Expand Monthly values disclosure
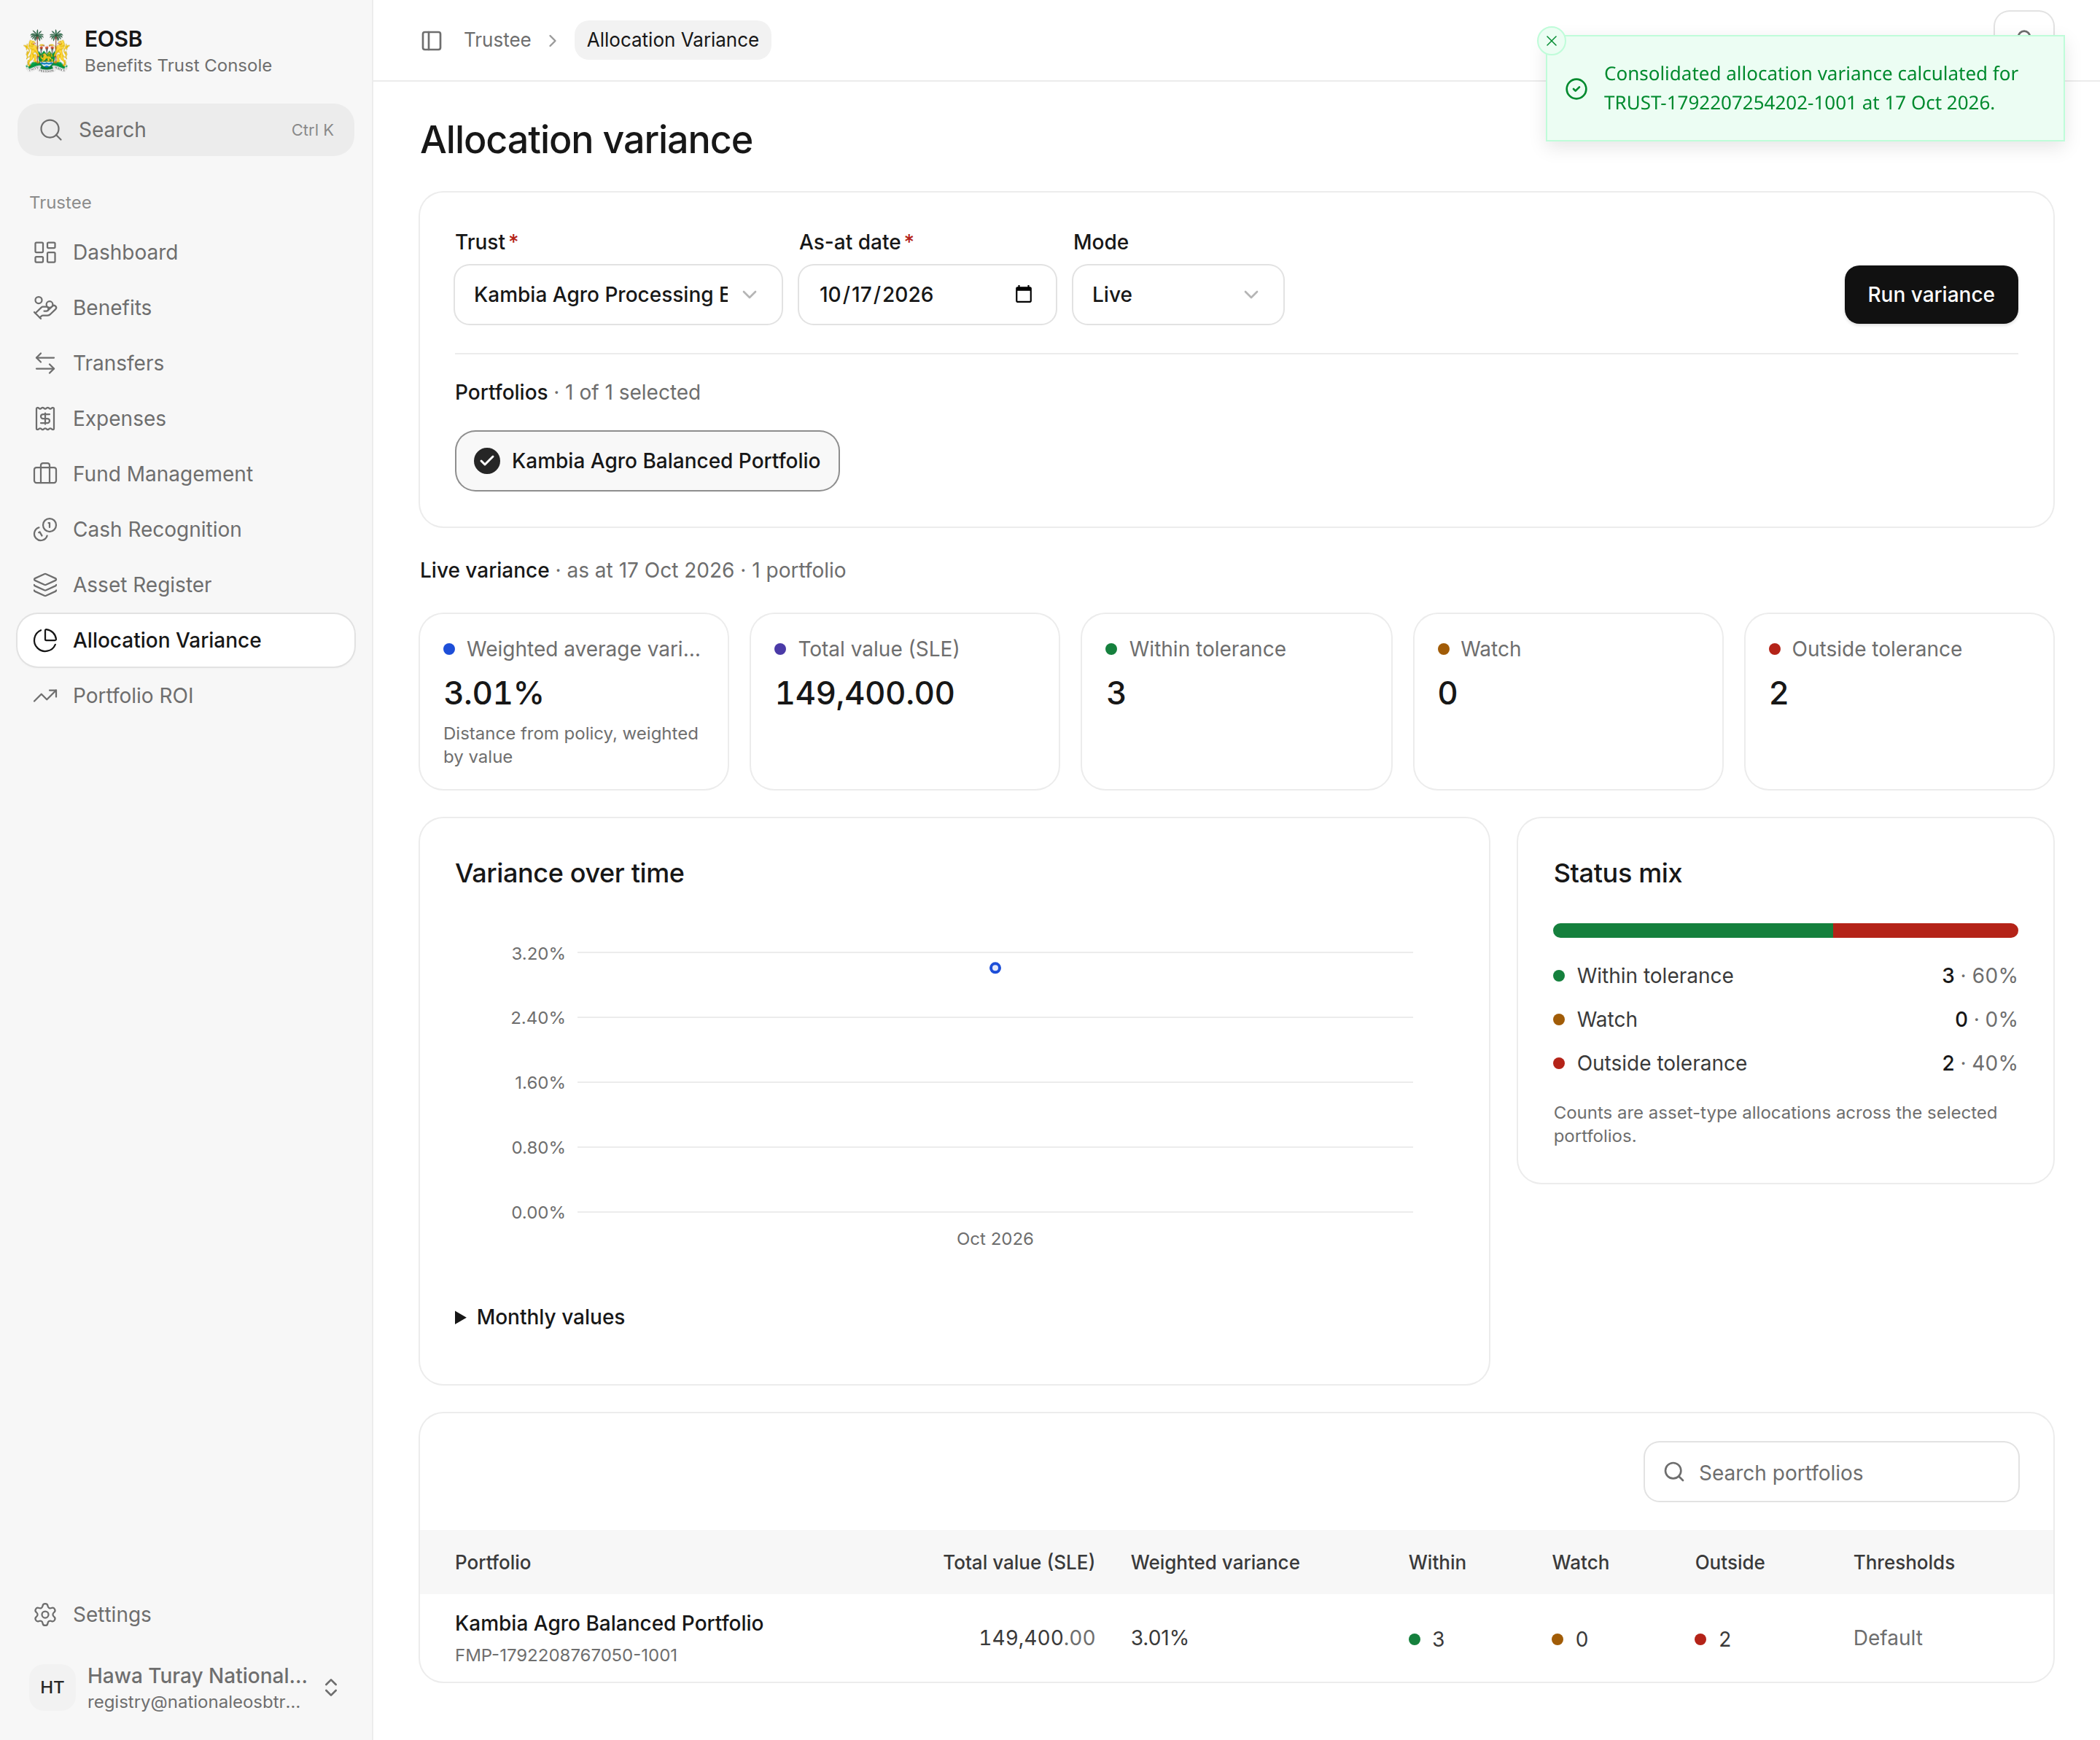Screen dimensions: 2100x1740 coord(540,1317)
